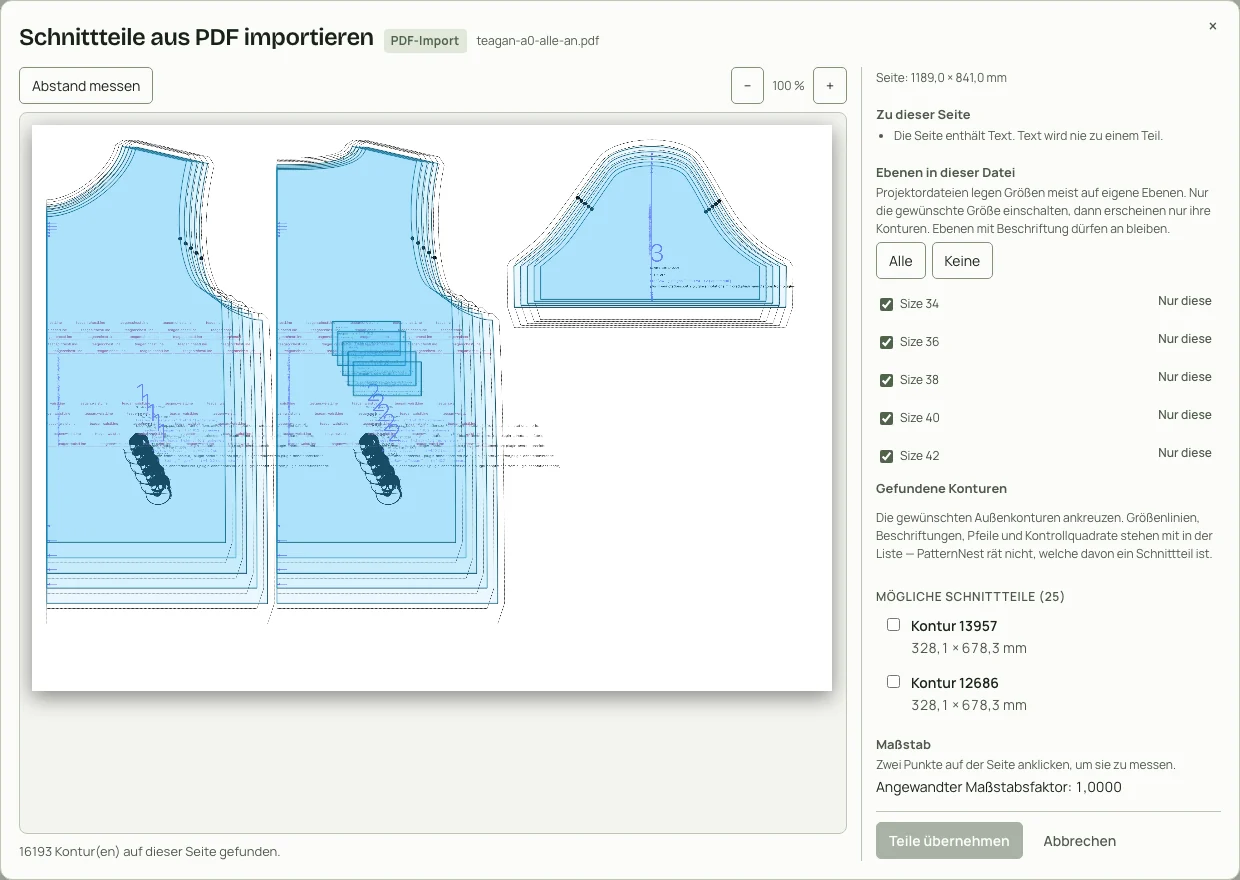This screenshot has width=1240, height=880.
Task: Click the Size 34 layer label
Action: 919,304
